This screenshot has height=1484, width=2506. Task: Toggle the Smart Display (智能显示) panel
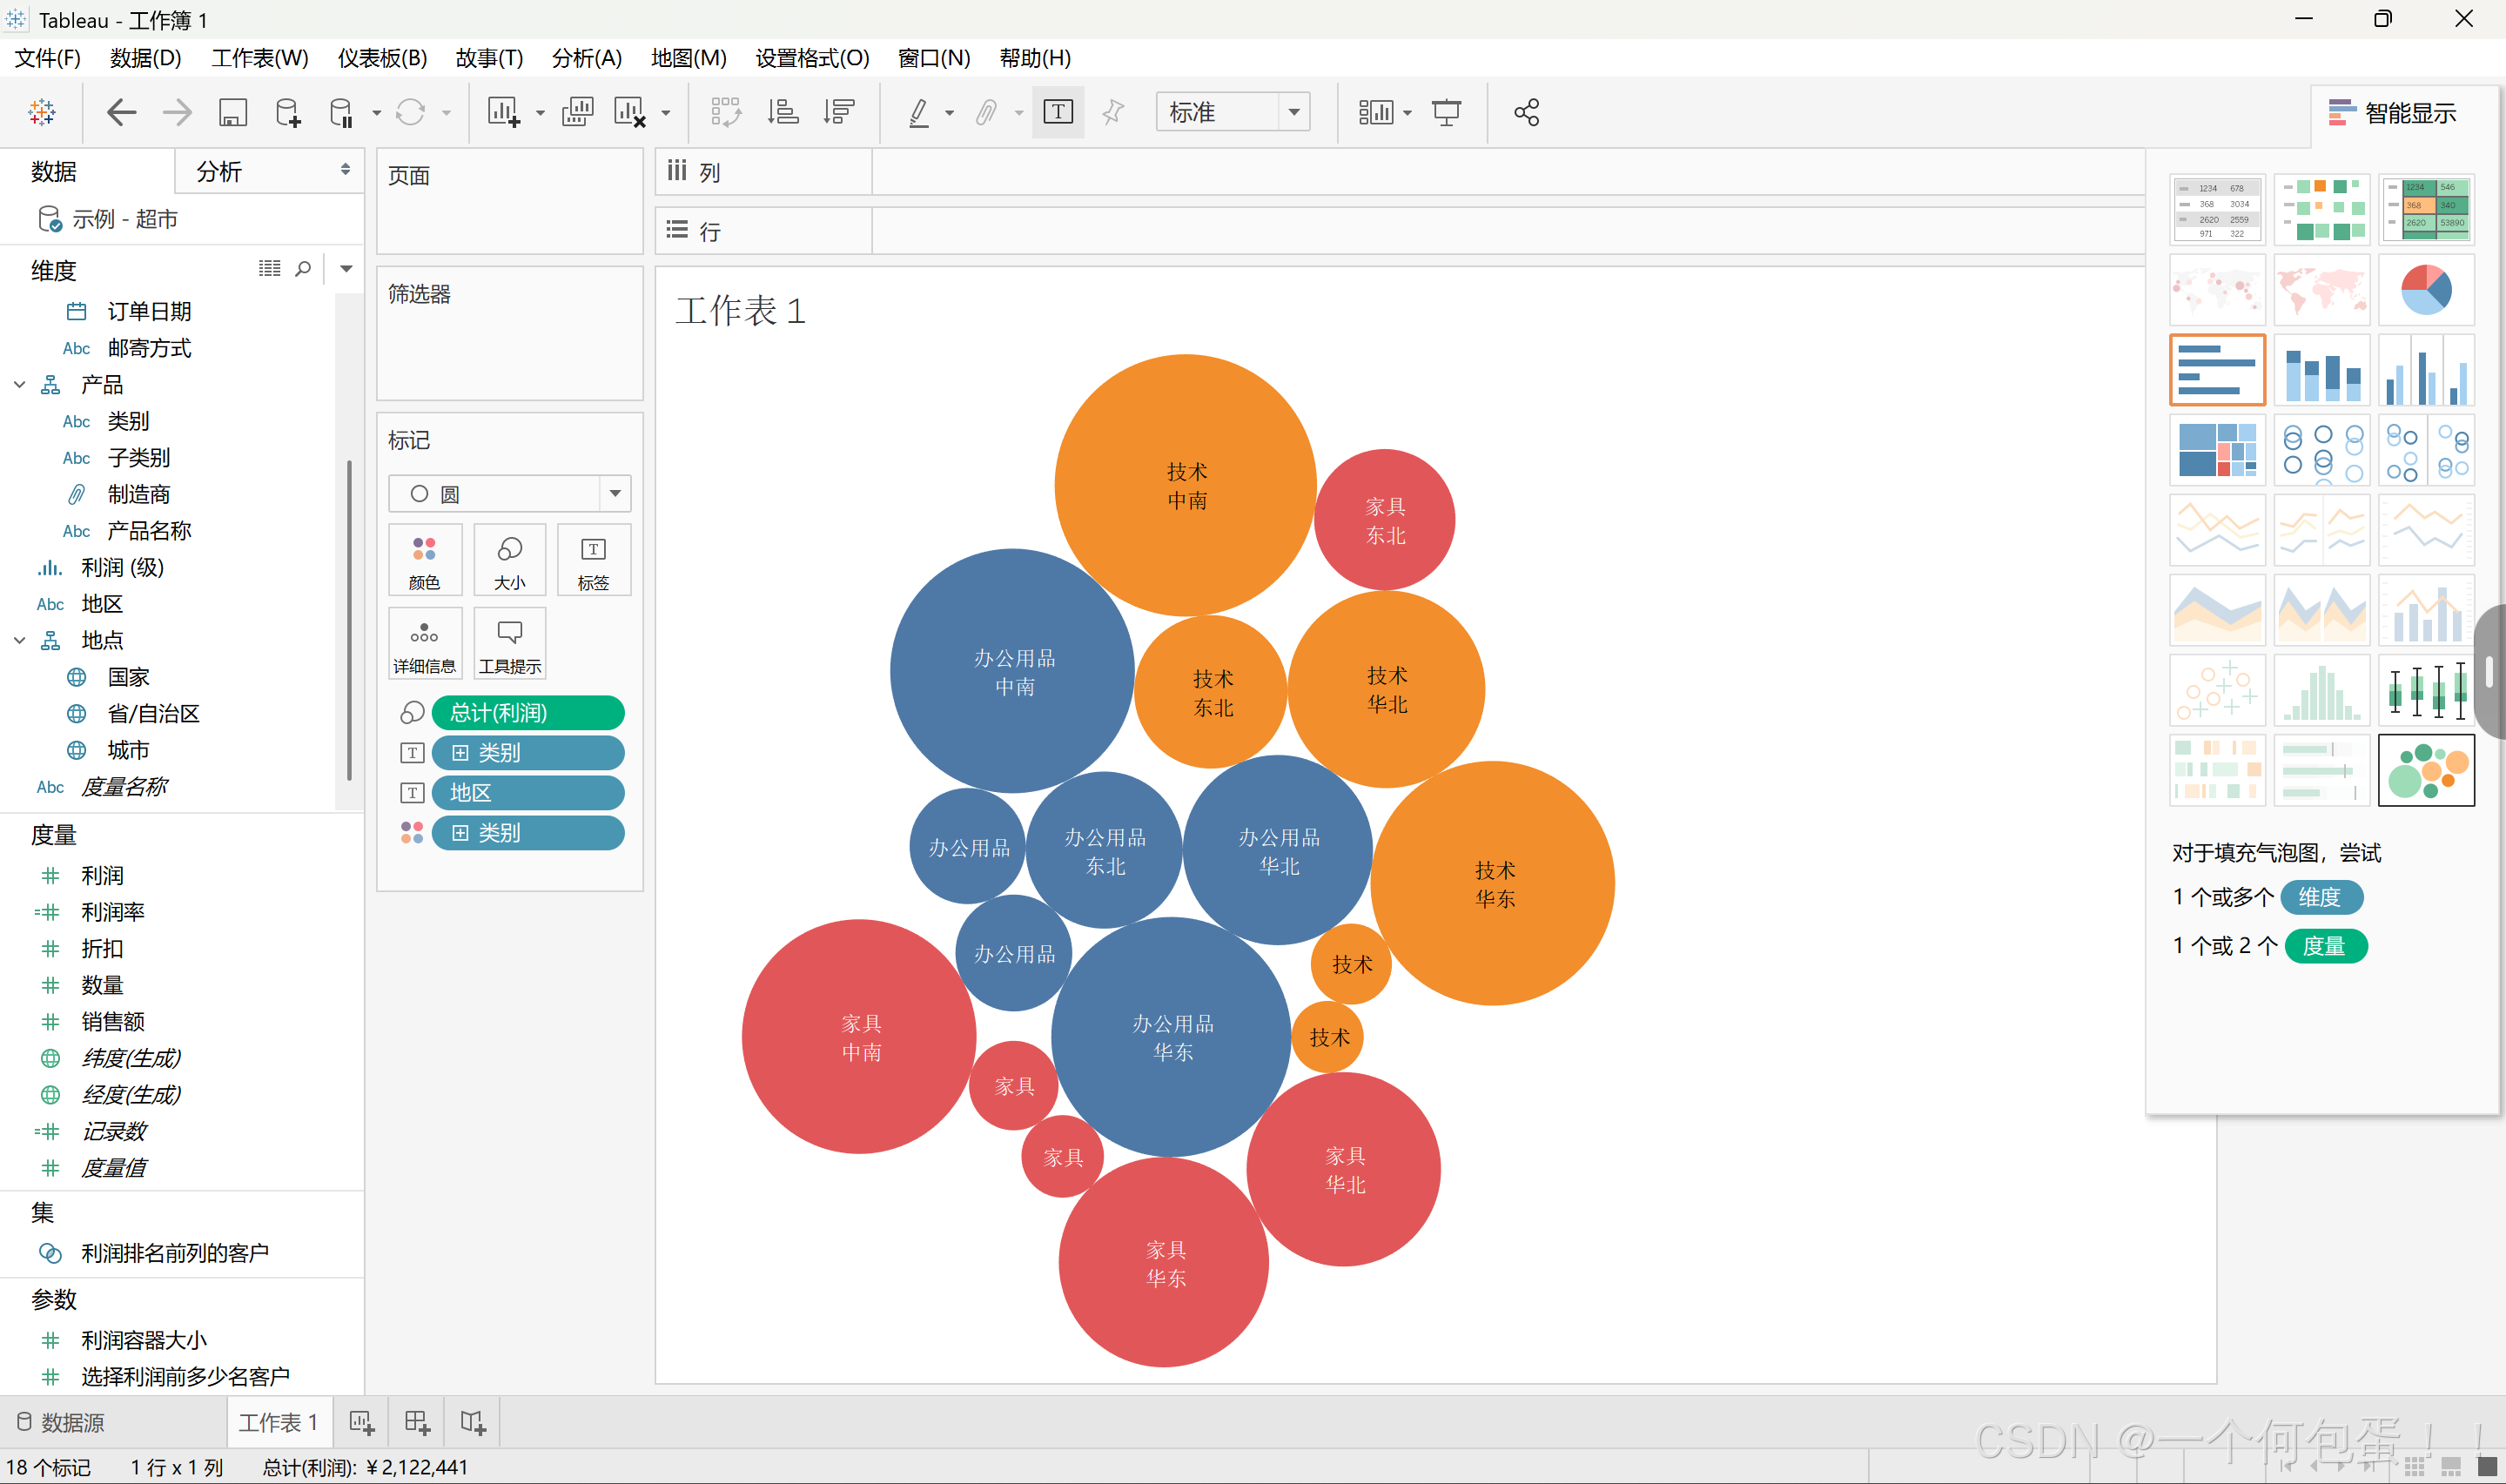pos(2394,113)
